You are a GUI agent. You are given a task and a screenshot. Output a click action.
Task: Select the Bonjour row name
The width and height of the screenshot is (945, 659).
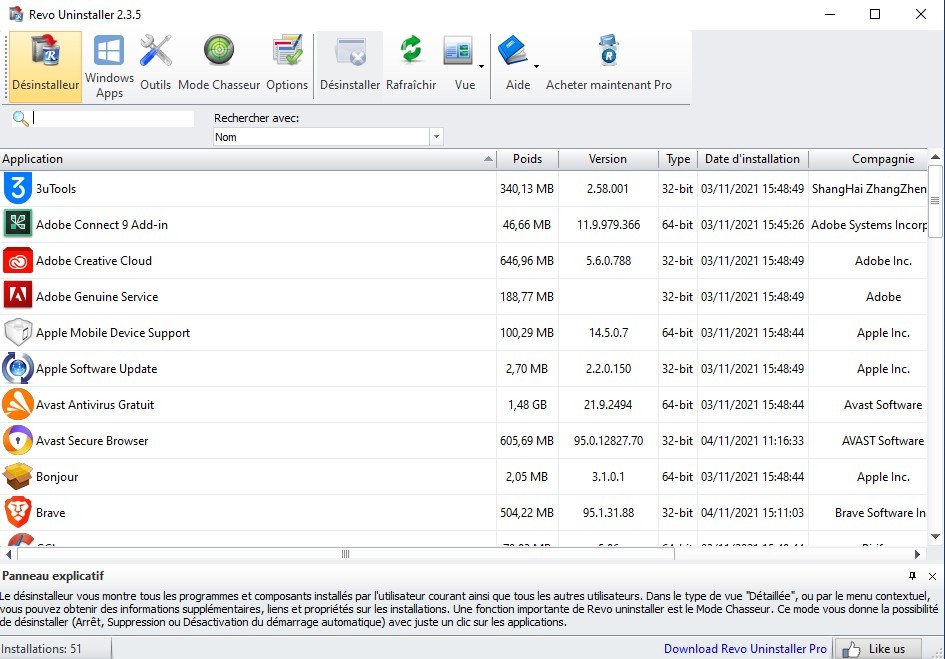tap(57, 477)
